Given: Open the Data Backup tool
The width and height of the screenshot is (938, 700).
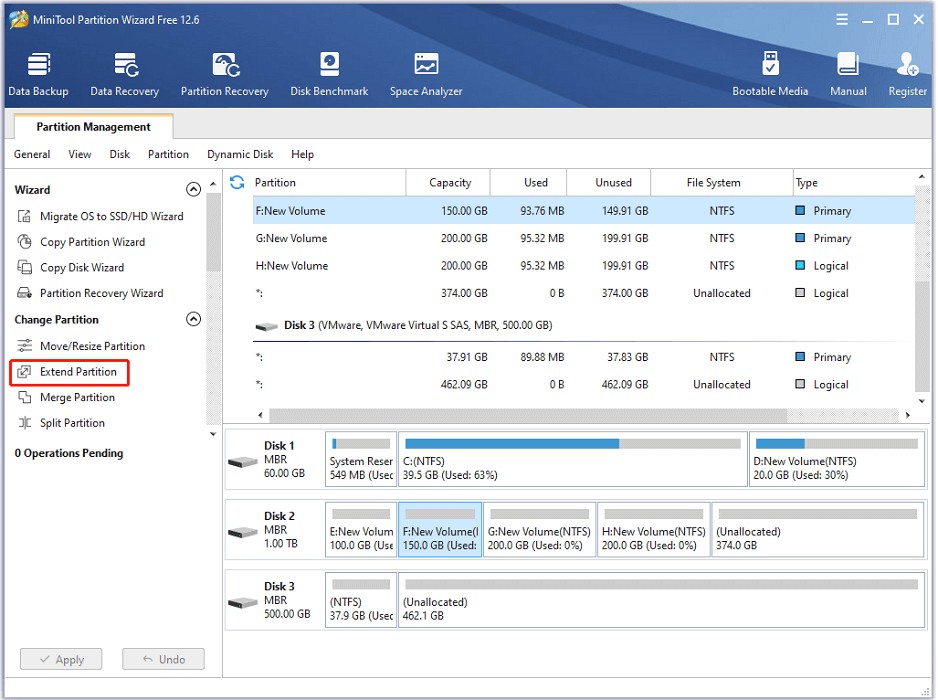Looking at the screenshot, I should coord(38,74).
